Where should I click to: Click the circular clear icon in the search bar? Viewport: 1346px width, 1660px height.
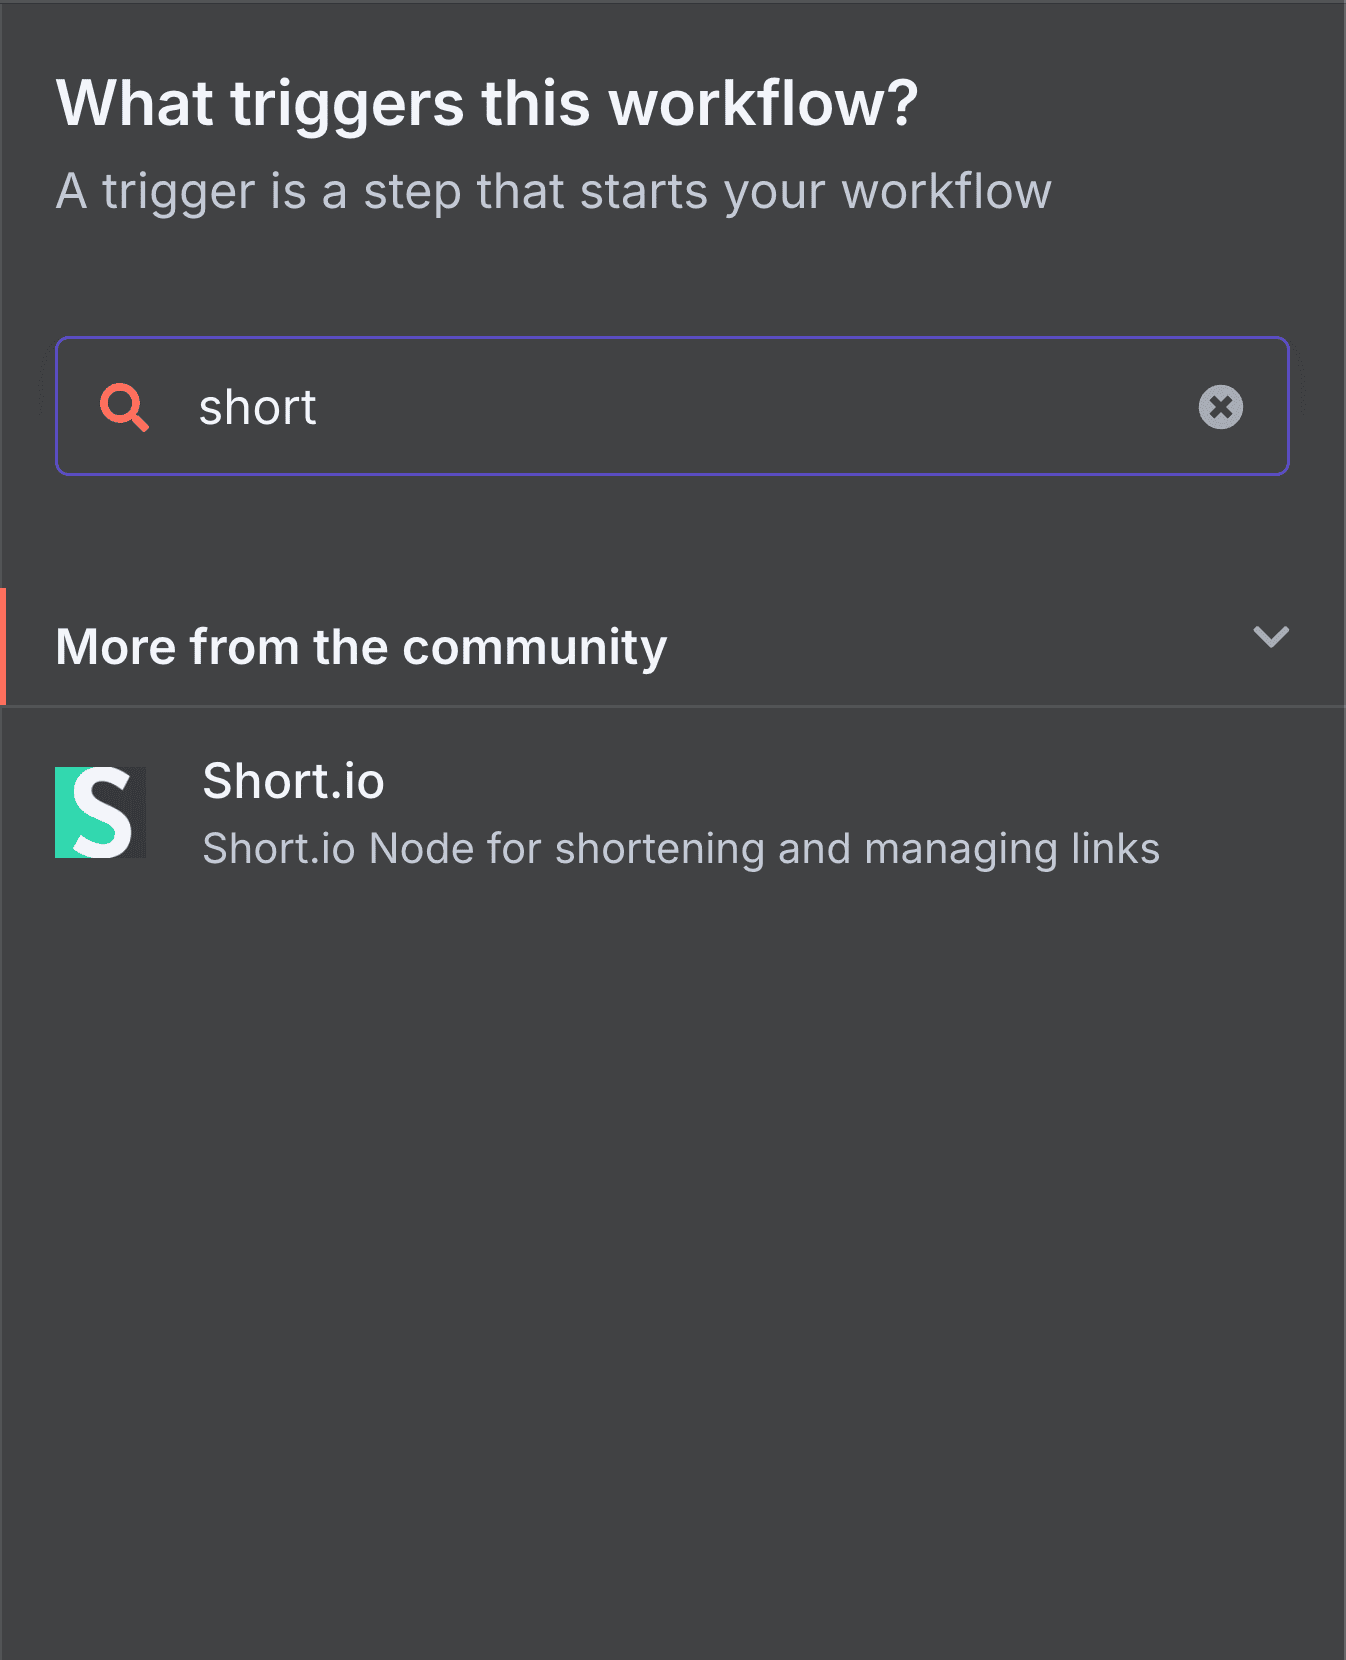1220,407
